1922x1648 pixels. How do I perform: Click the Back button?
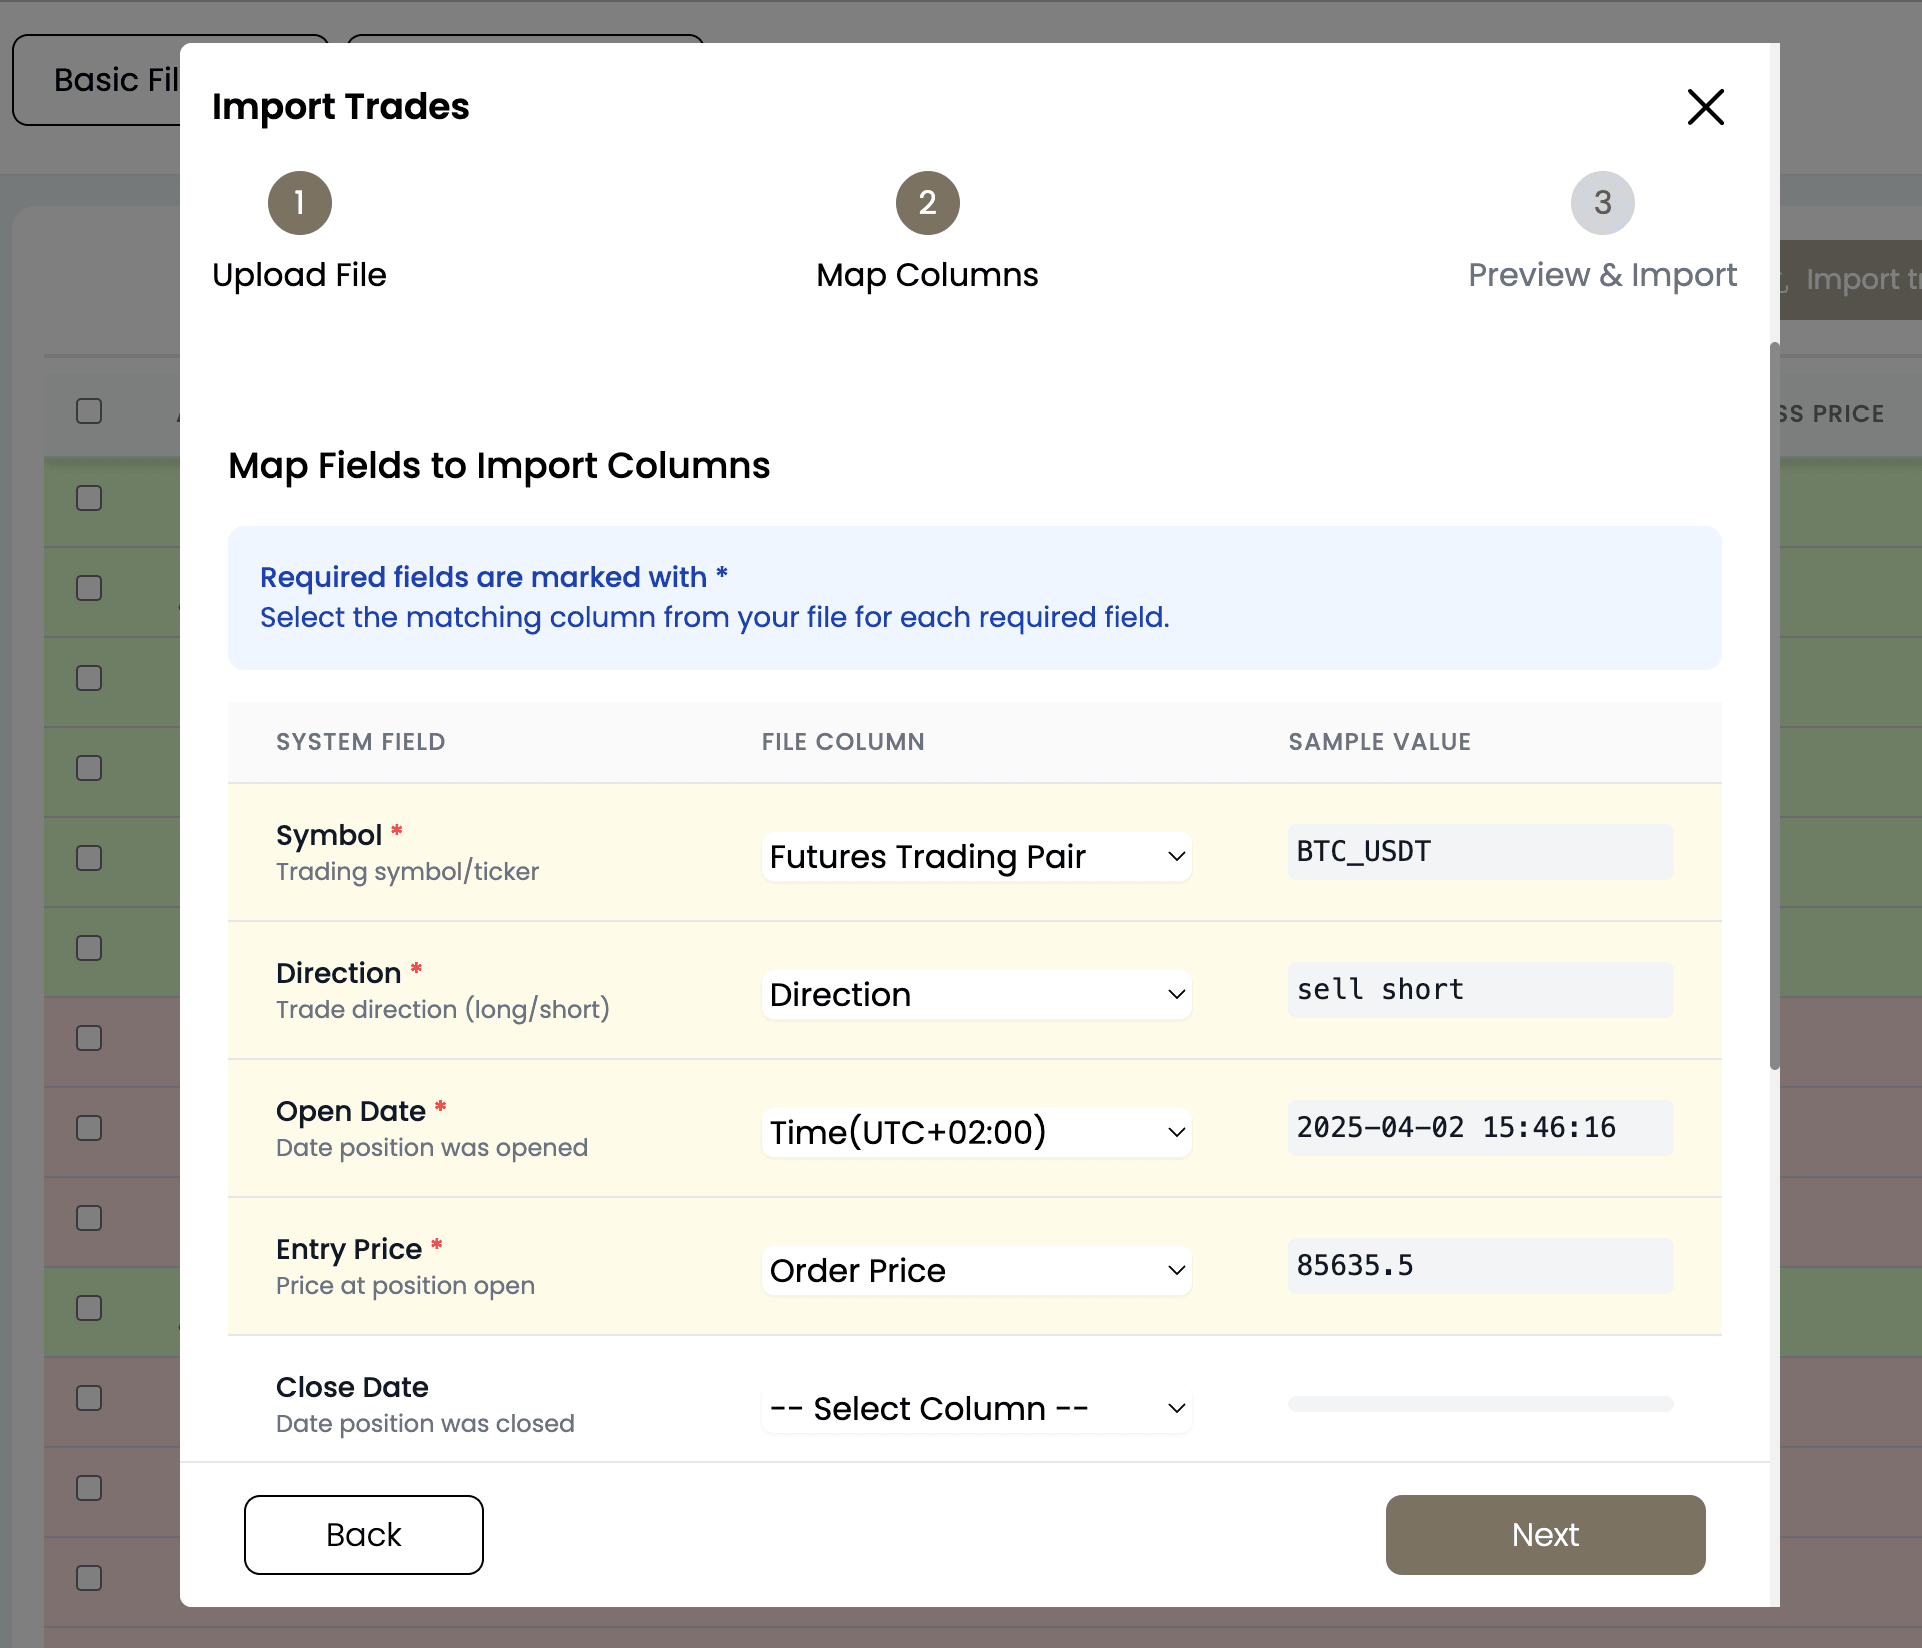[363, 1534]
